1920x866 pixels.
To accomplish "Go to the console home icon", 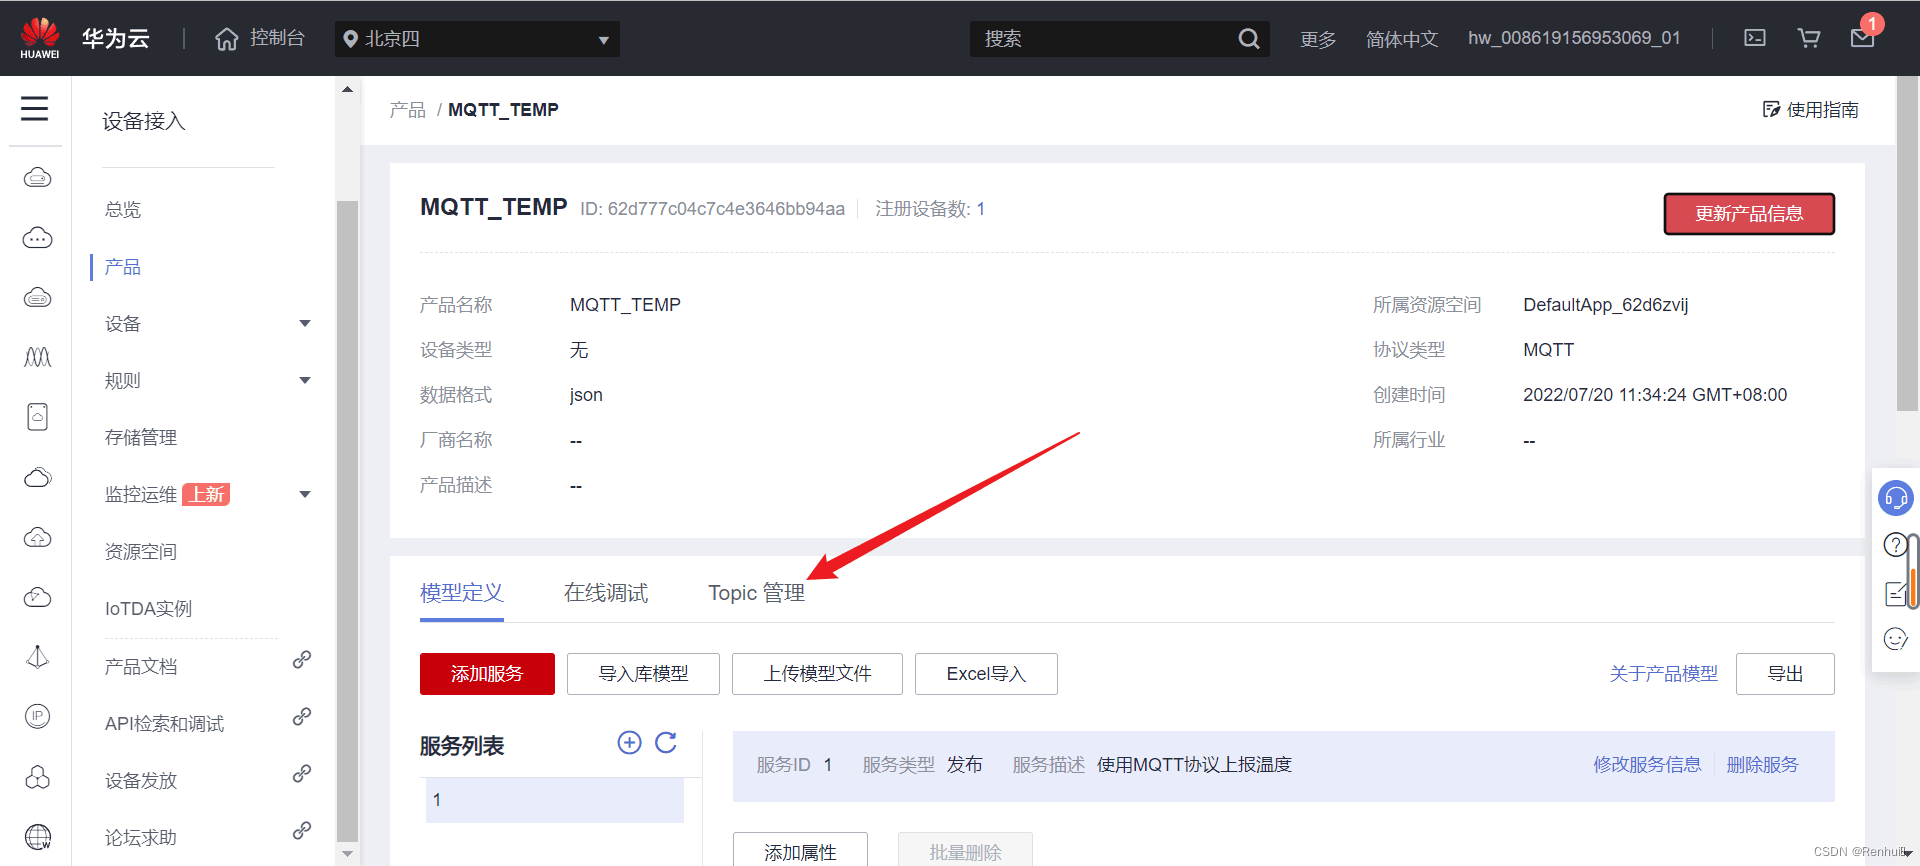I will (x=227, y=39).
